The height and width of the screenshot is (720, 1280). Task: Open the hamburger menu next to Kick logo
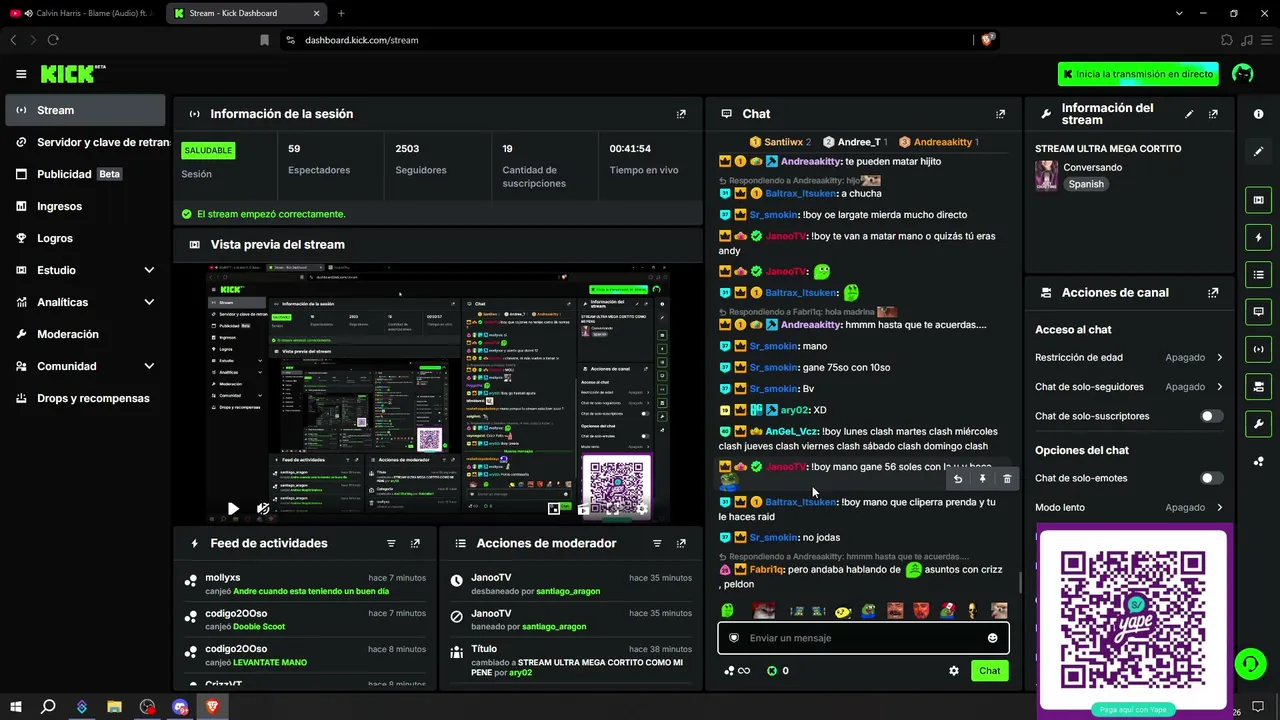coord(21,74)
